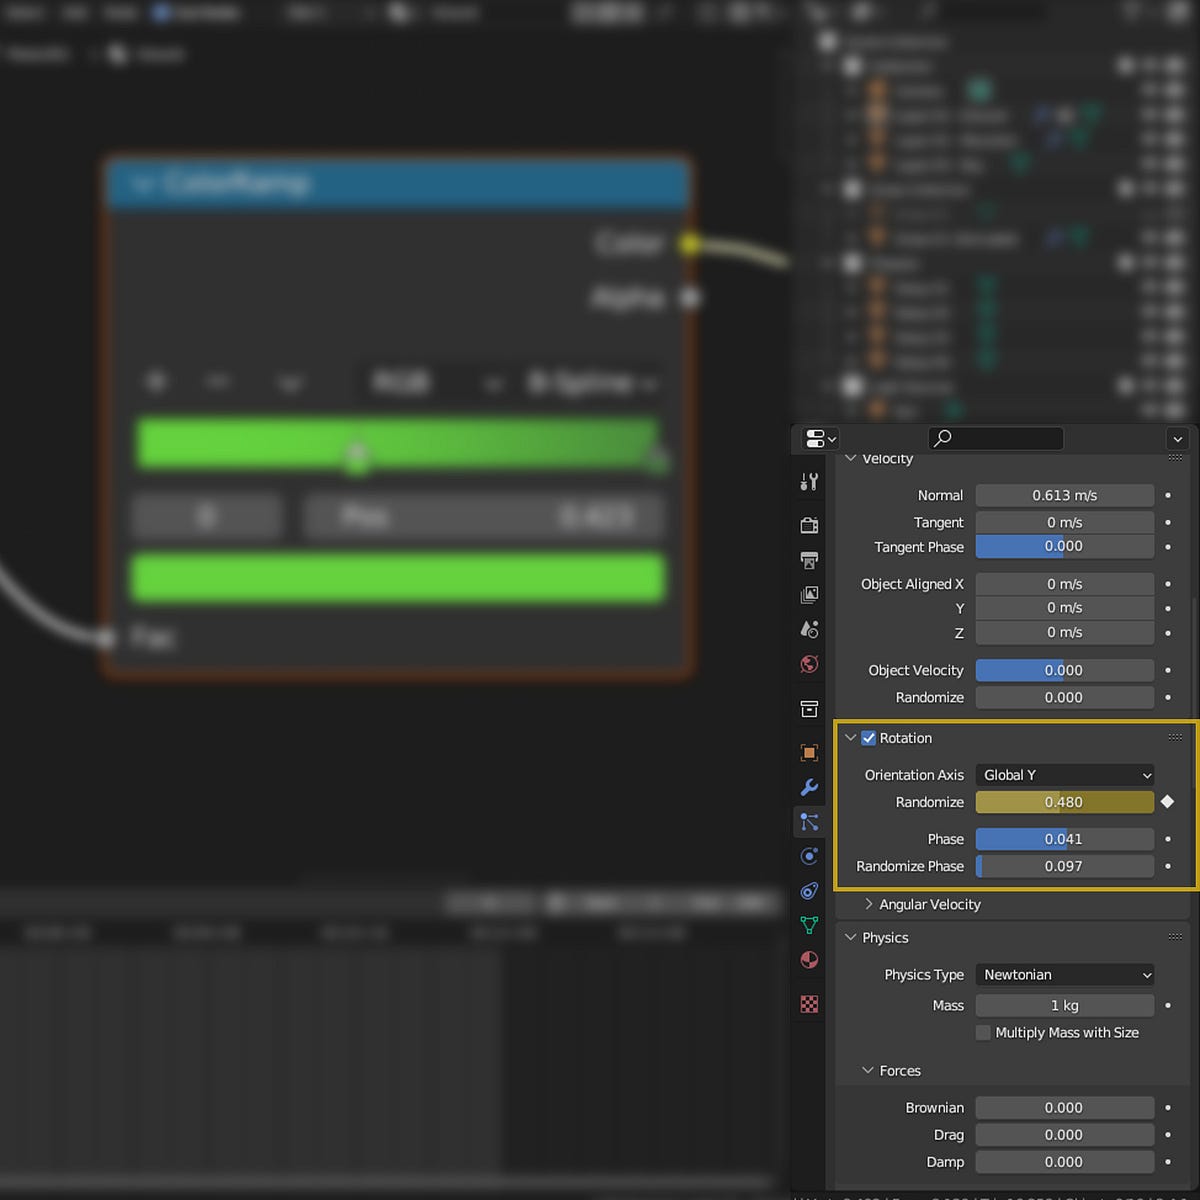Select the Output properties tab
This screenshot has width=1200, height=1200.
click(809, 560)
